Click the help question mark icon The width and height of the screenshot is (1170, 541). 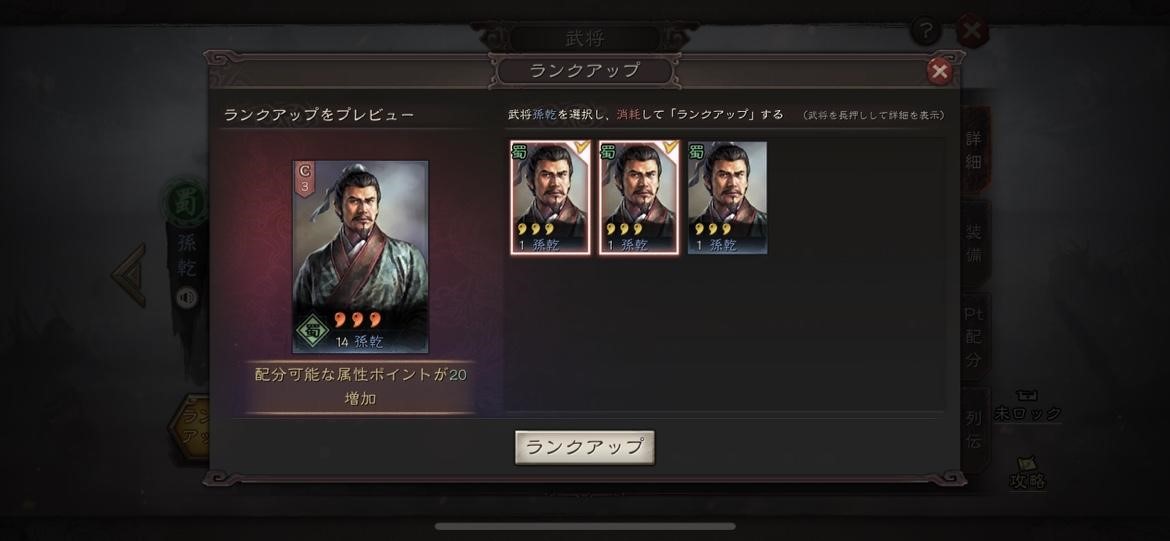click(925, 31)
